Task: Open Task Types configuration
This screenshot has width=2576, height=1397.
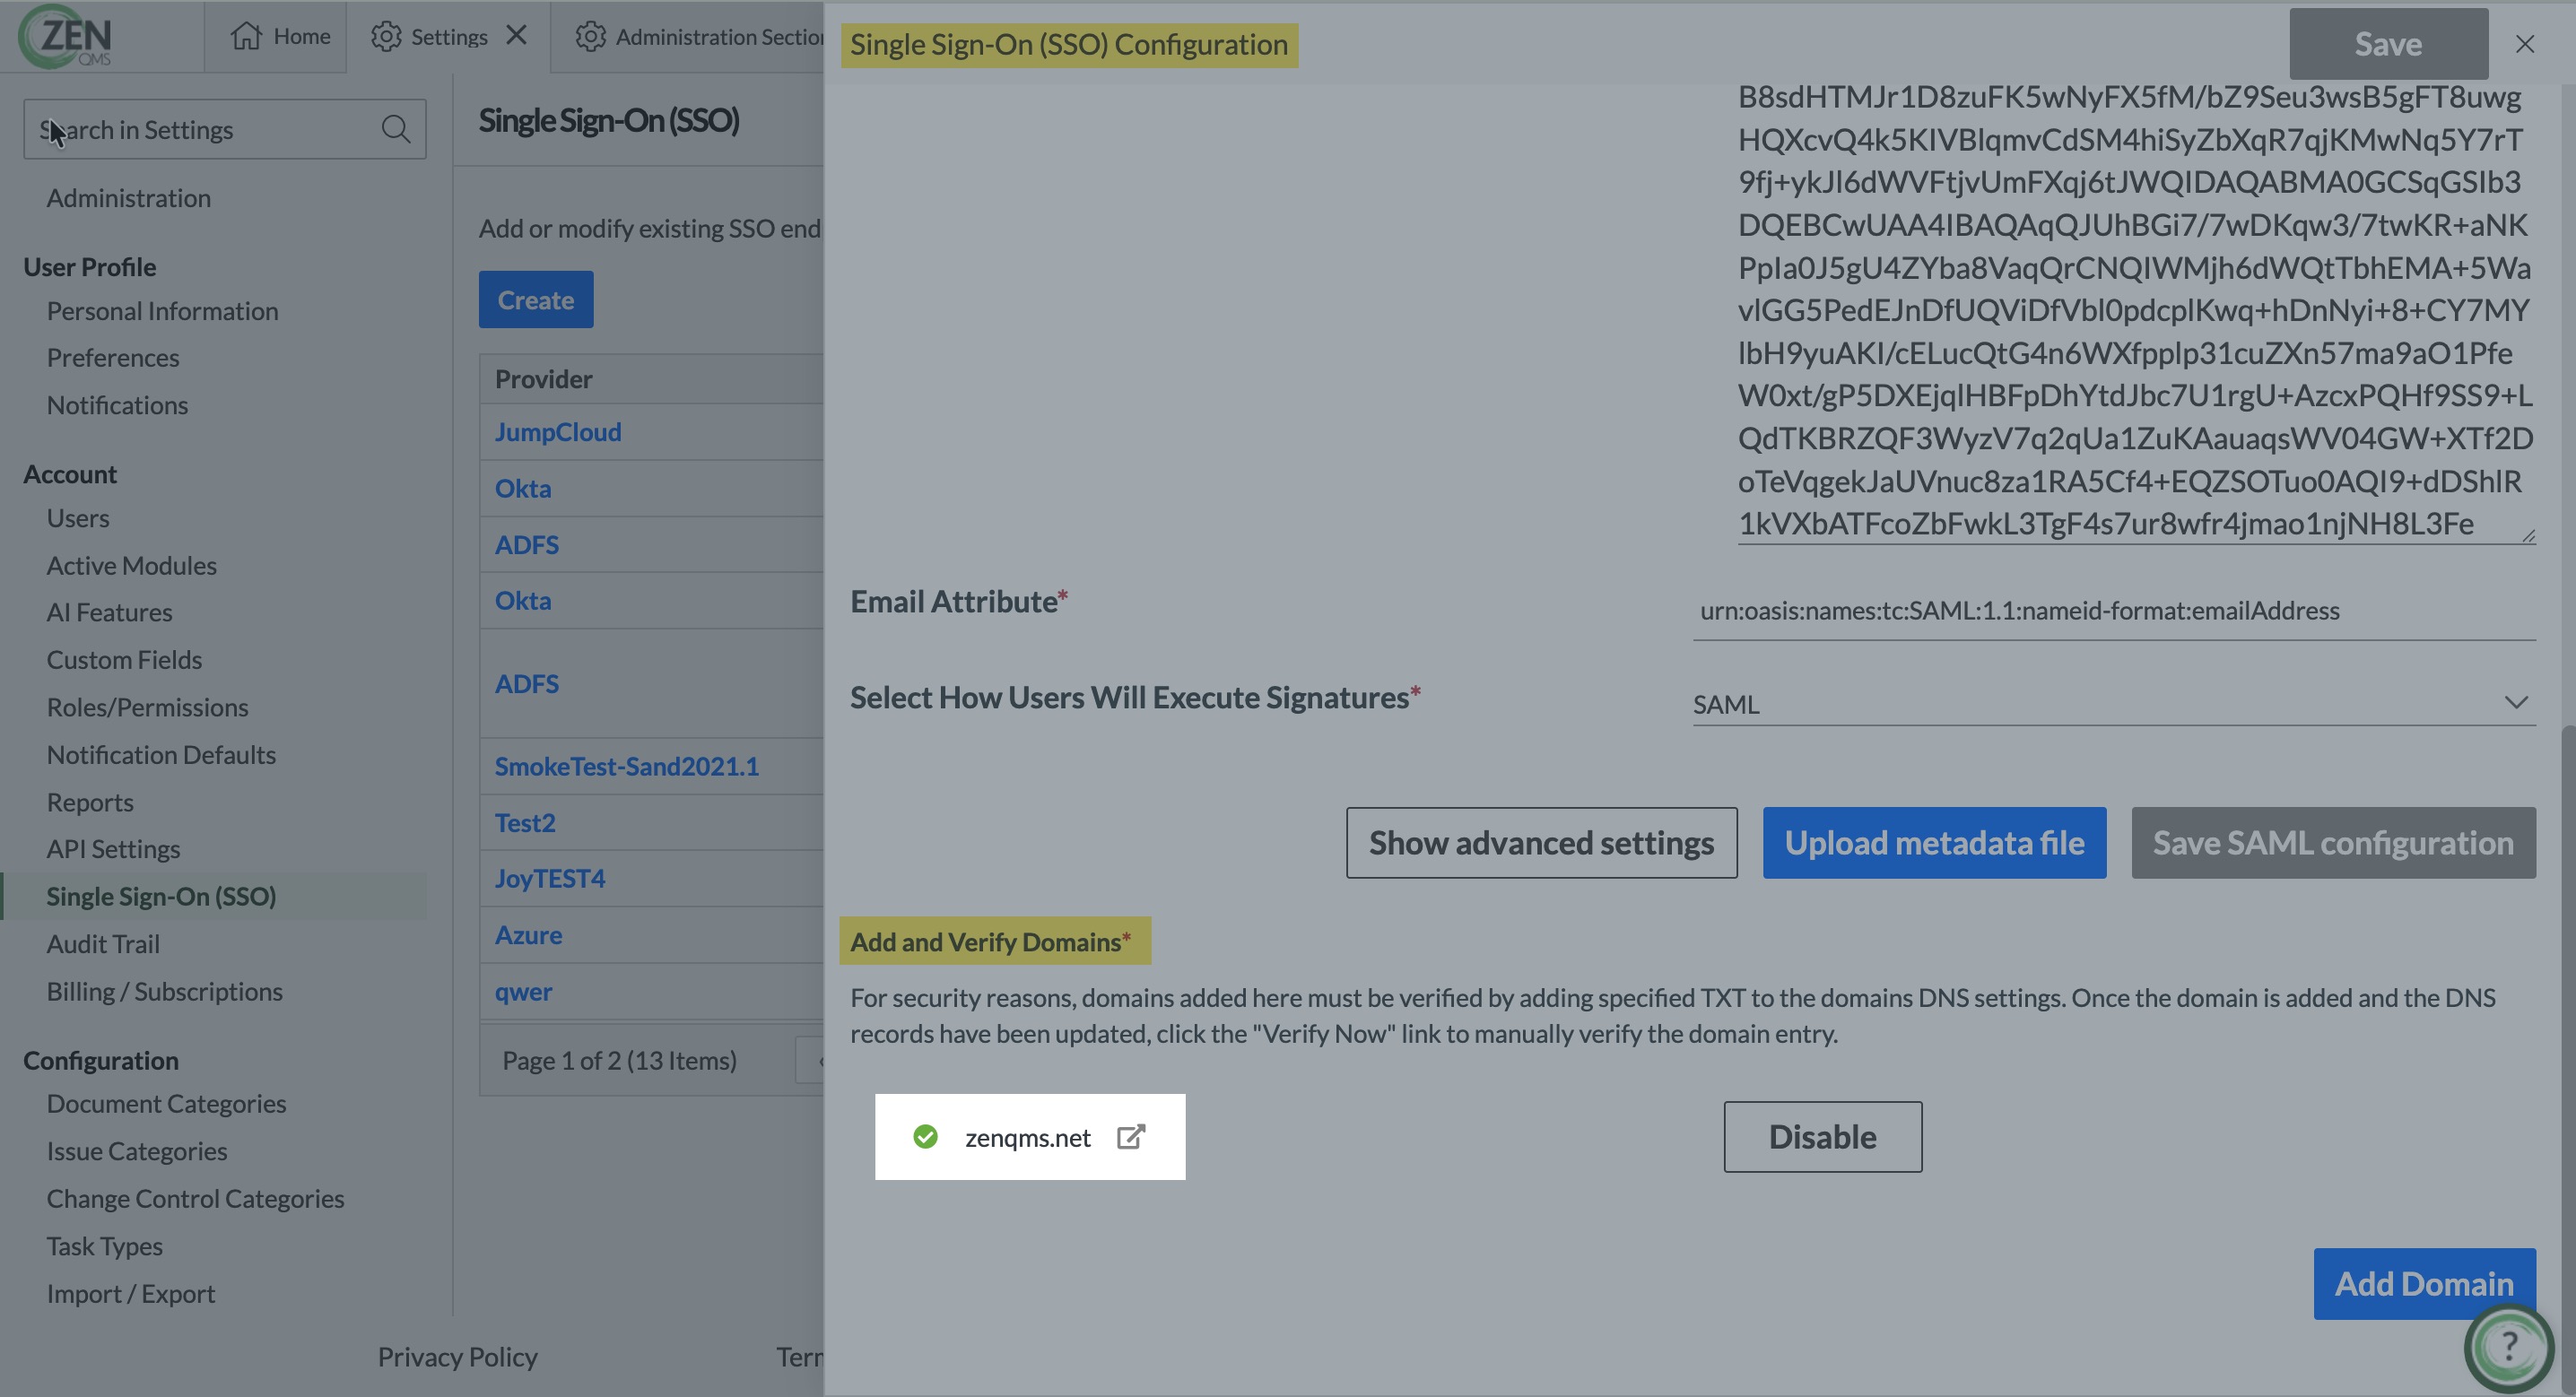Action: click(x=104, y=1246)
